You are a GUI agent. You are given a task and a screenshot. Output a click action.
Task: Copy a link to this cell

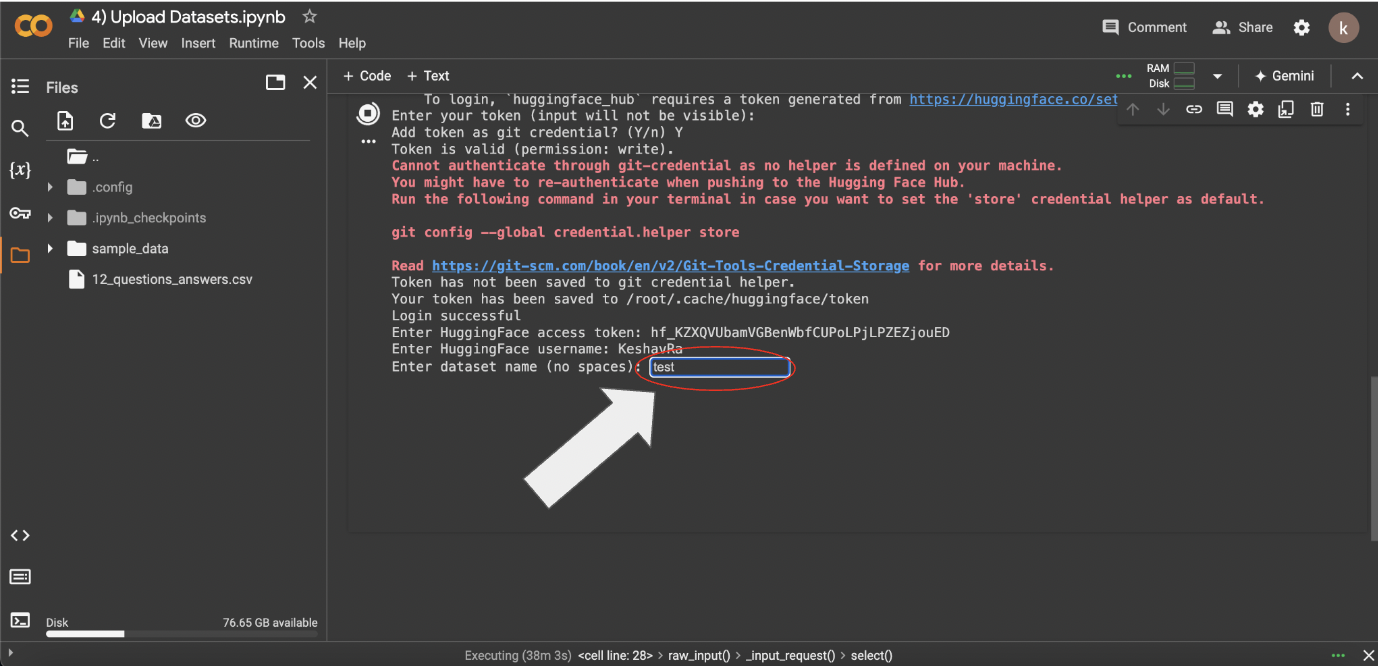1194,109
